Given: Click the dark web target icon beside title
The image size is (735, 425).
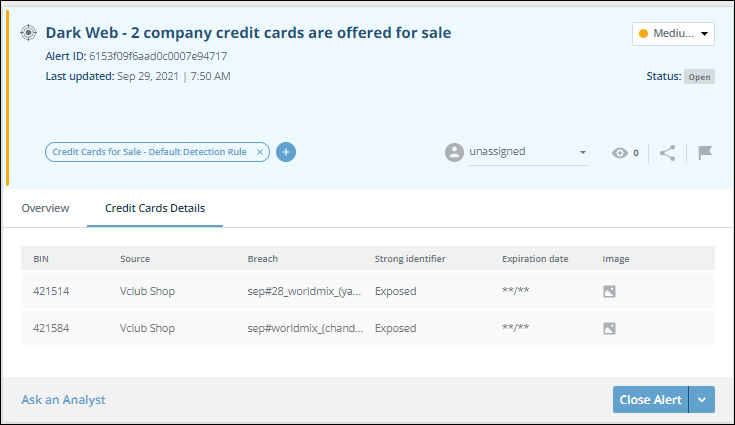Looking at the screenshot, I should pyautogui.click(x=28, y=33).
